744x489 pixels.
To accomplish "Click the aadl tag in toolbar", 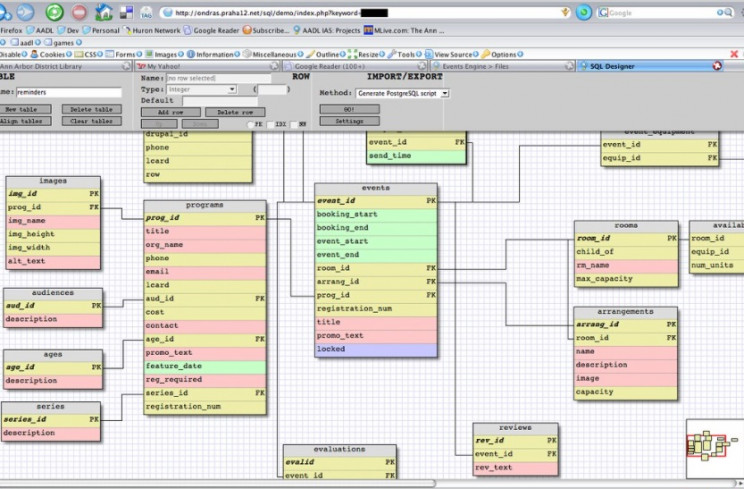I will coord(26,43).
